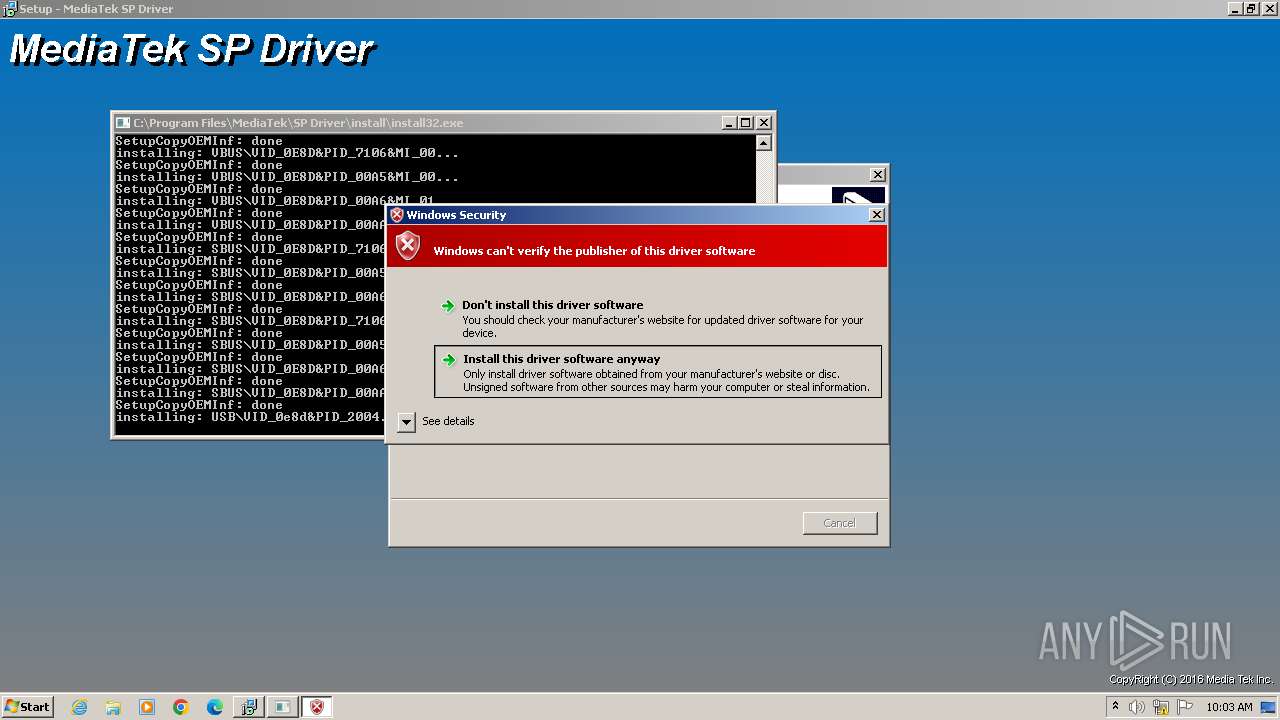Open Windows Media Player from taskbar
Viewport: 1280px width, 720px height.
tap(147, 707)
